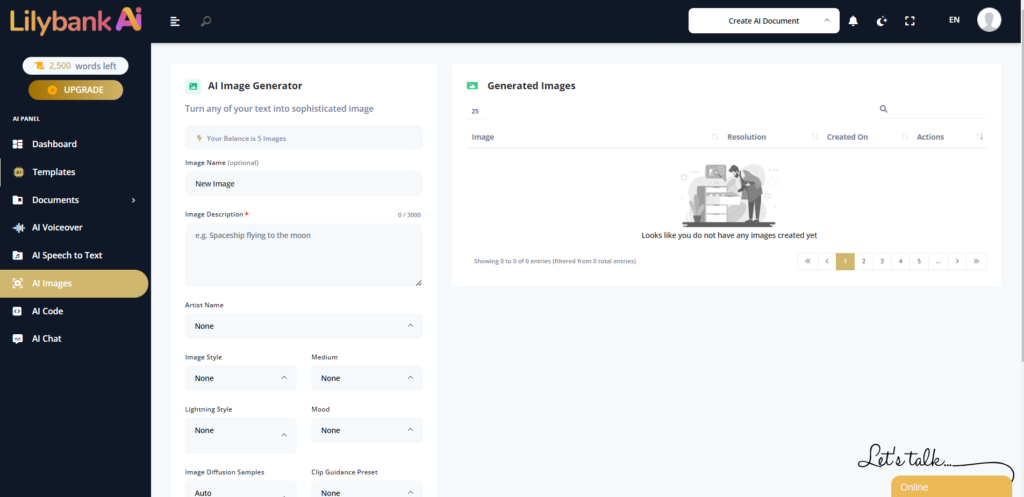Click the Templates AI badge icon
This screenshot has height=497, width=1024.
point(18,172)
